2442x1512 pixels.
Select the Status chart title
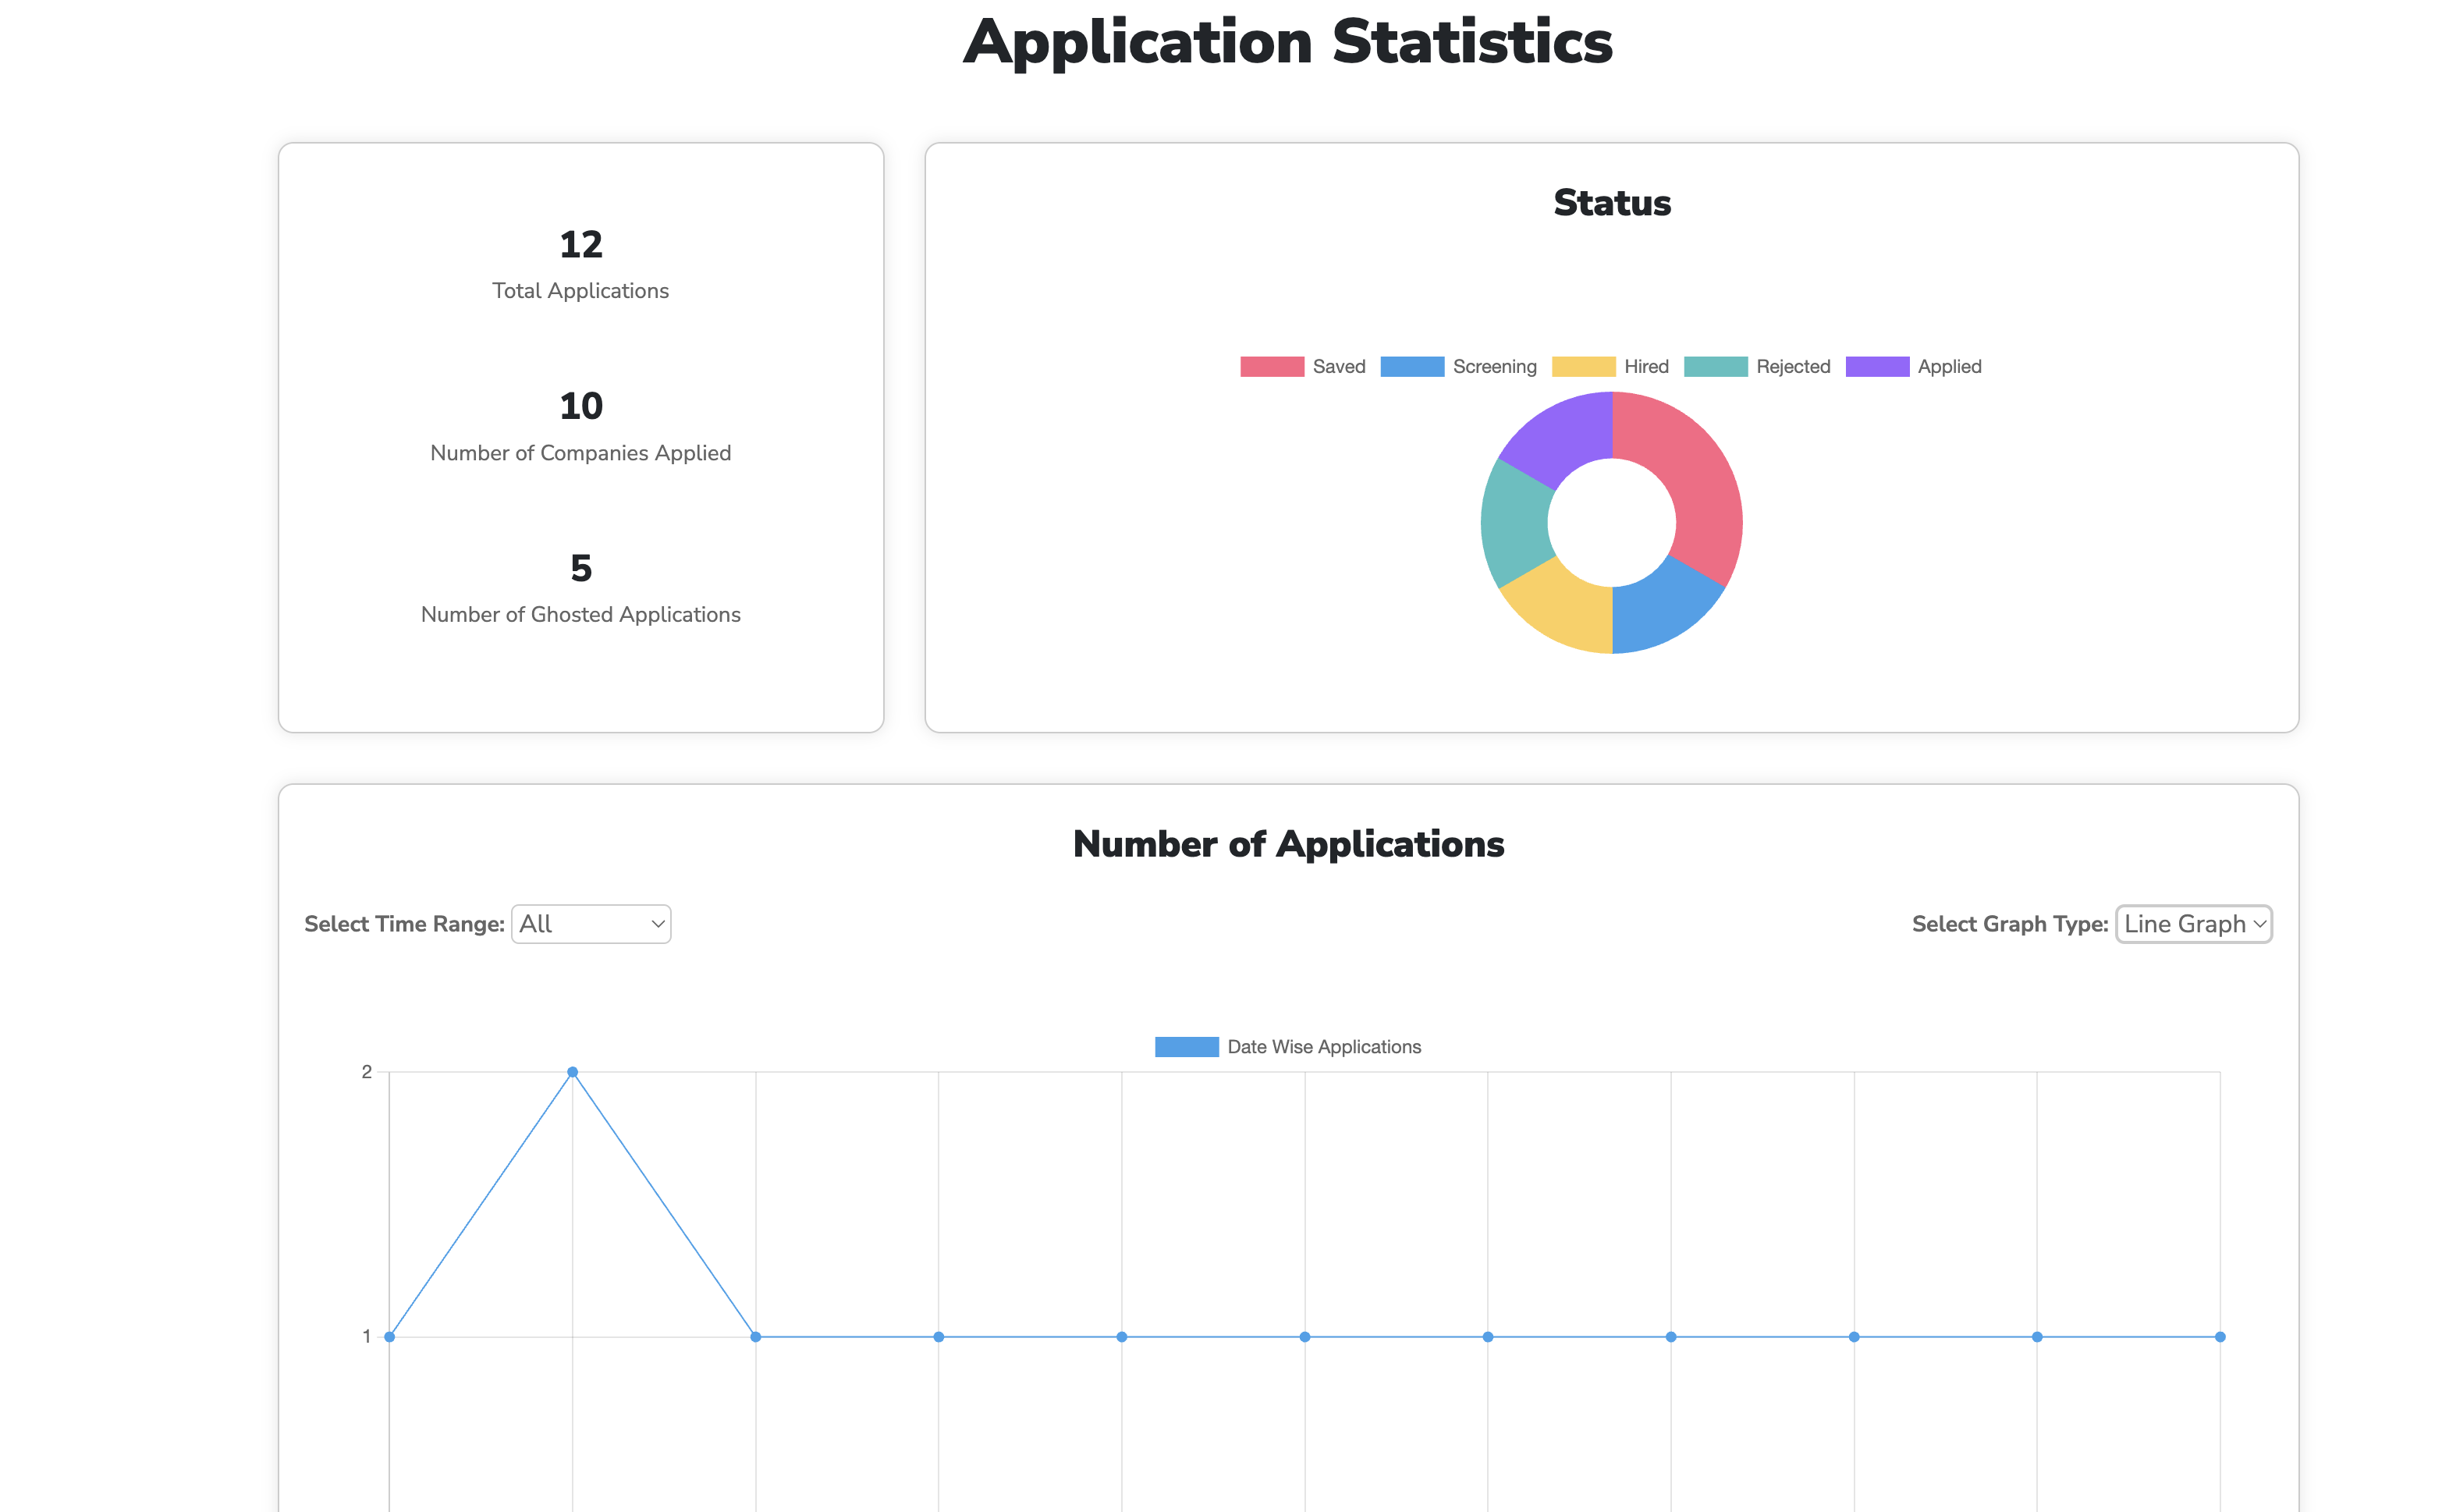click(1611, 202)
